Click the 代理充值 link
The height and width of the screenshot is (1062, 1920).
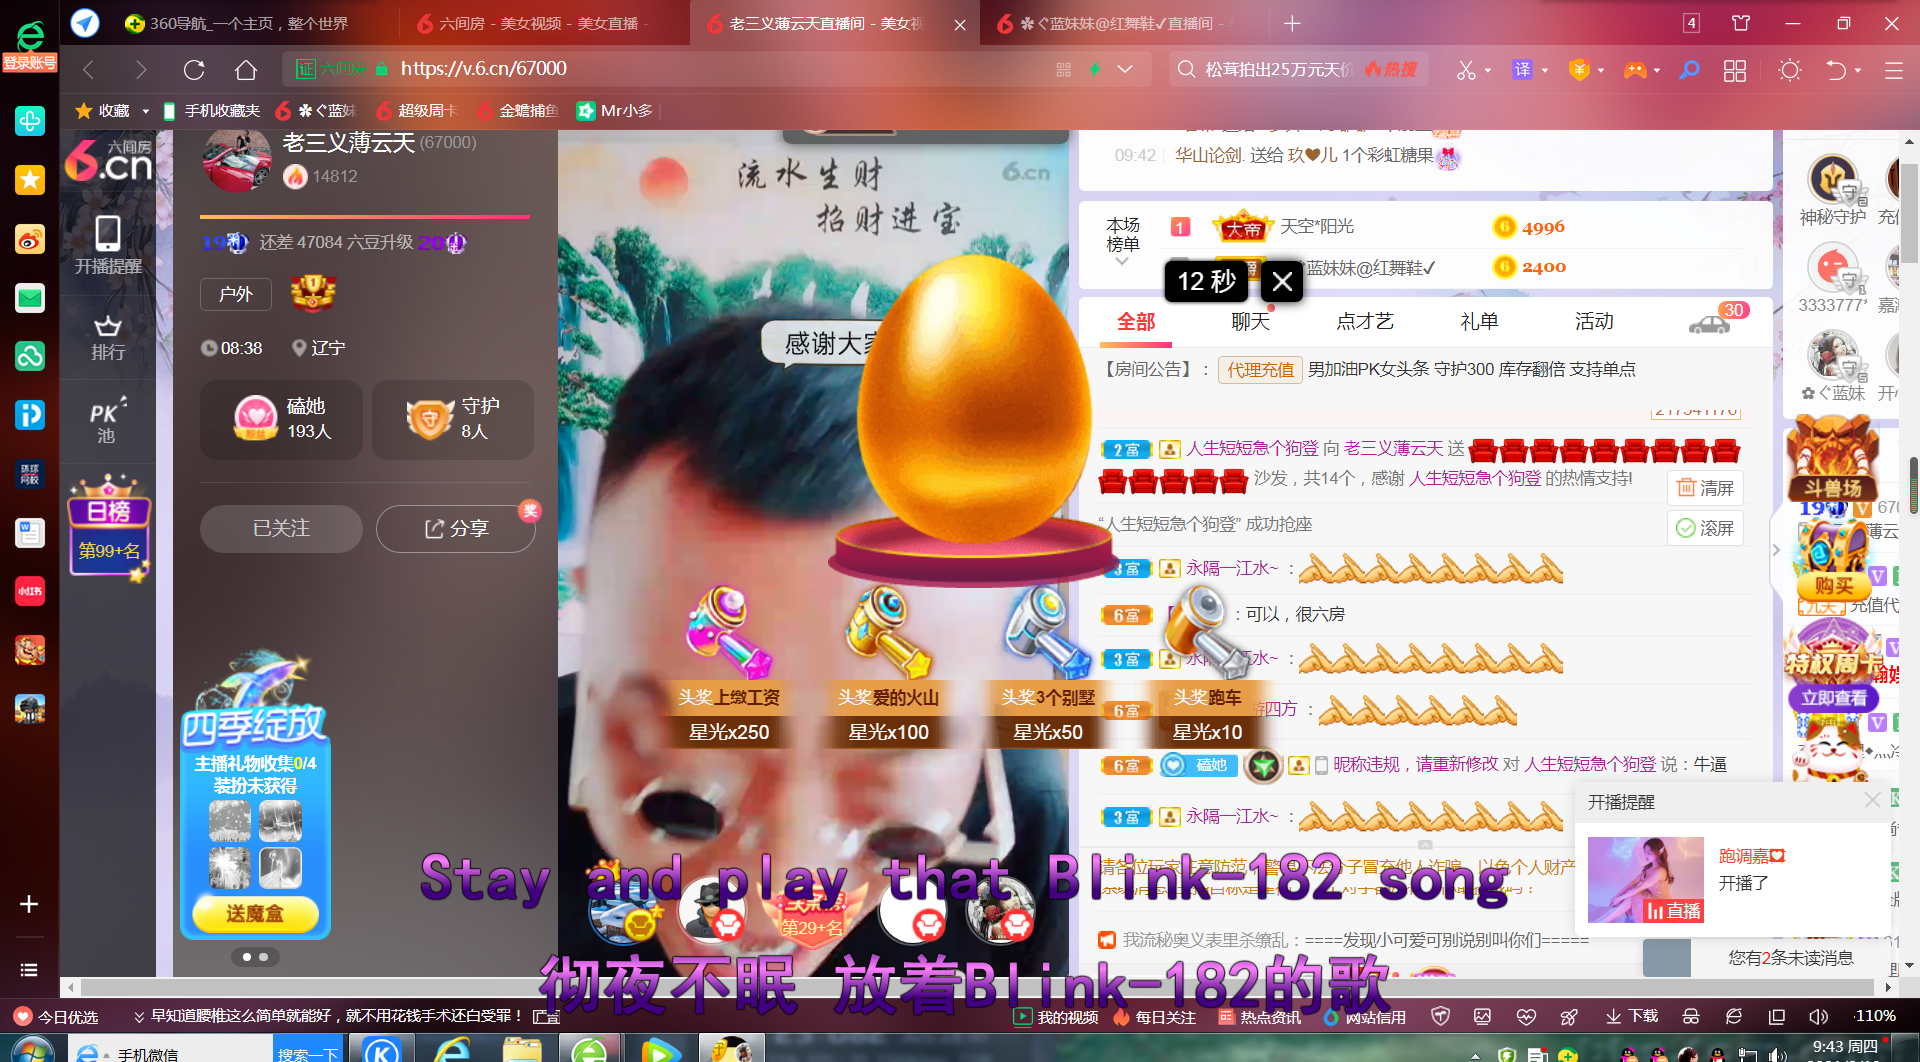click(1260, 370)
